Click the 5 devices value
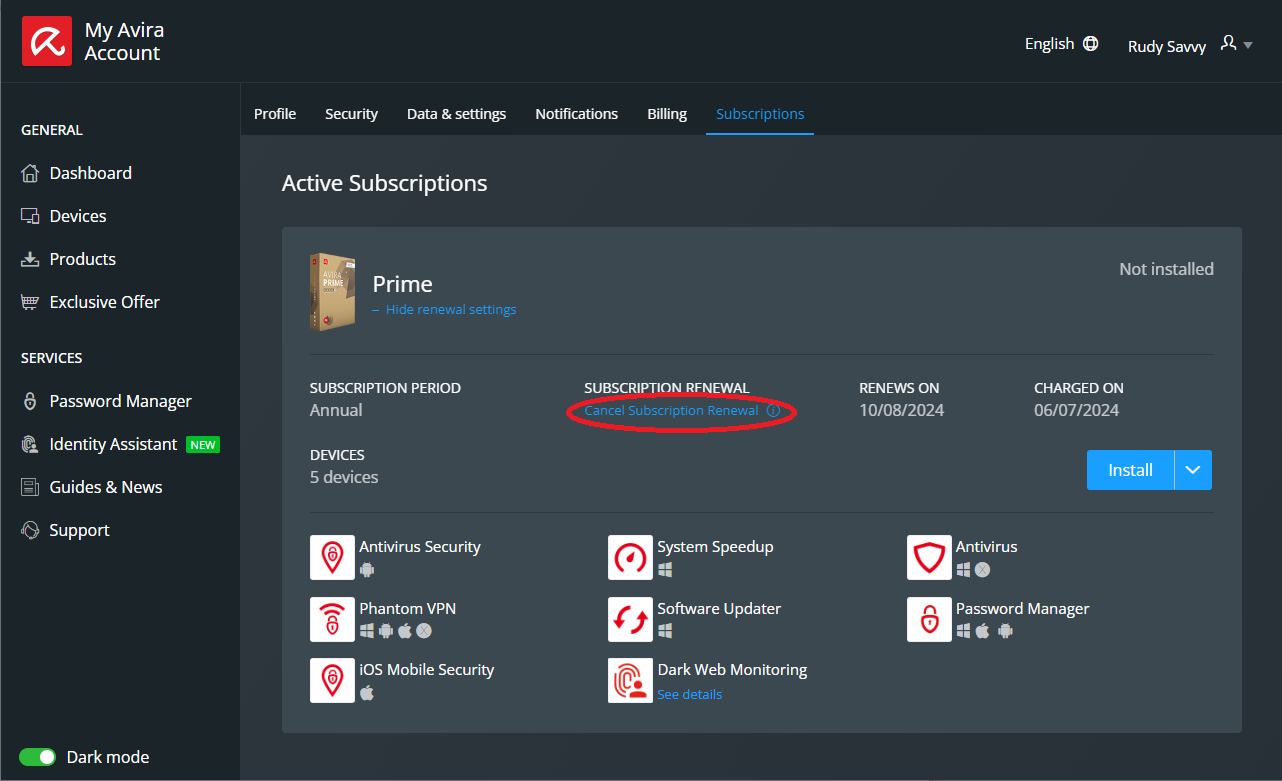This screenshot has height=781, width=1282. (344, 477)
